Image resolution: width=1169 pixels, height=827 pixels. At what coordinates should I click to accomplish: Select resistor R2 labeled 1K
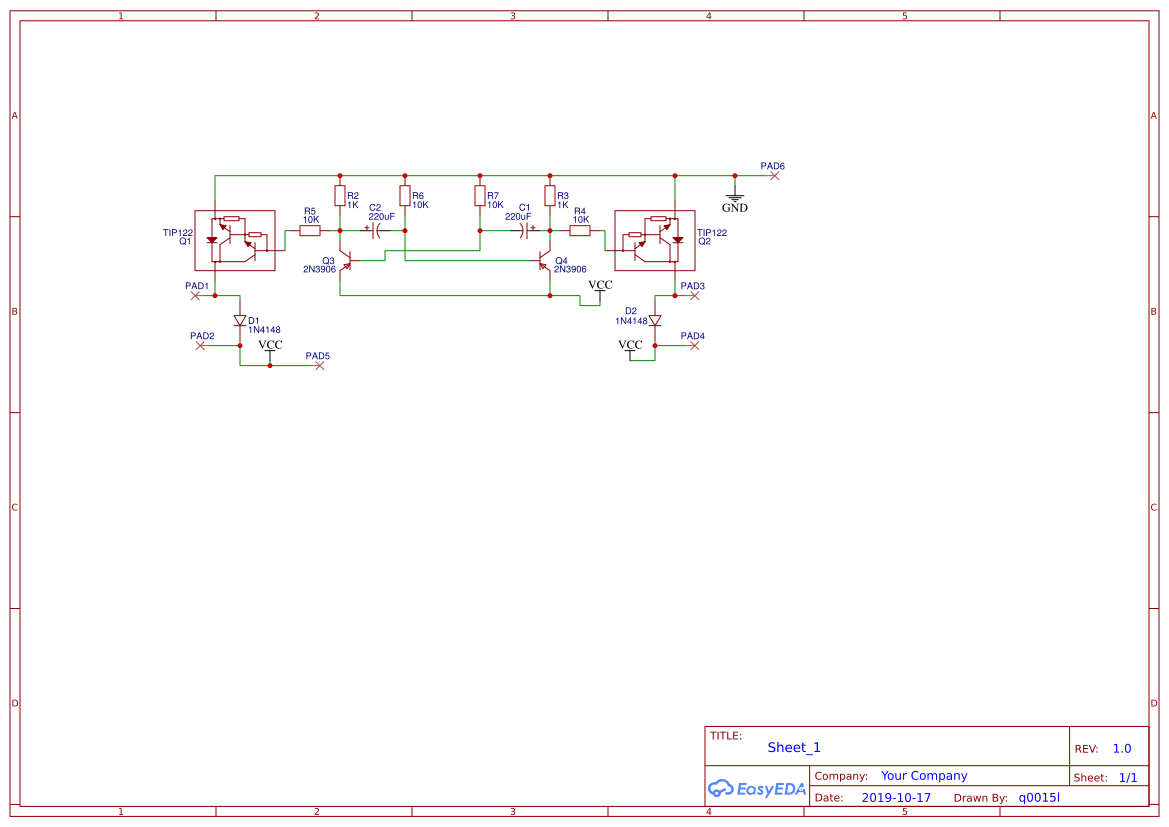pyautogui.click(x=341, y=195)
